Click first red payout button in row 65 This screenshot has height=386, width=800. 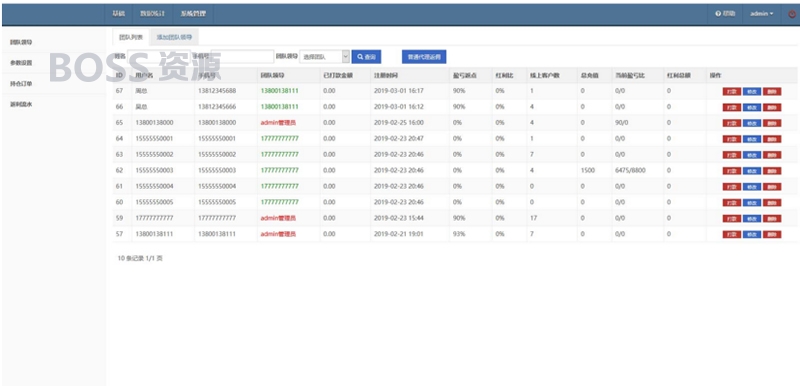[x=732, y=123]
